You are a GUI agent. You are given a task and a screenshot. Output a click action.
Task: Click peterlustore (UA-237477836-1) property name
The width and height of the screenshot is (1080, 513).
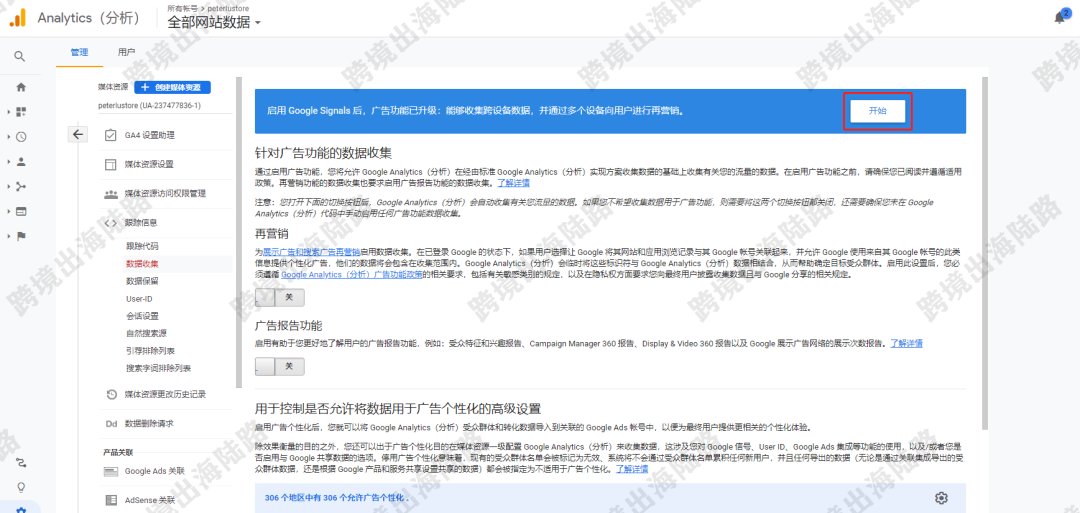tap(149, 105)
